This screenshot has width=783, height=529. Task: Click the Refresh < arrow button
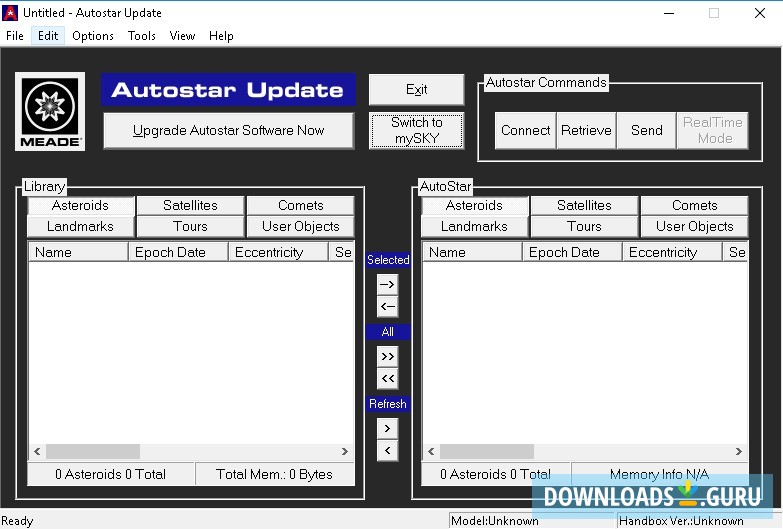click(388, 451)
